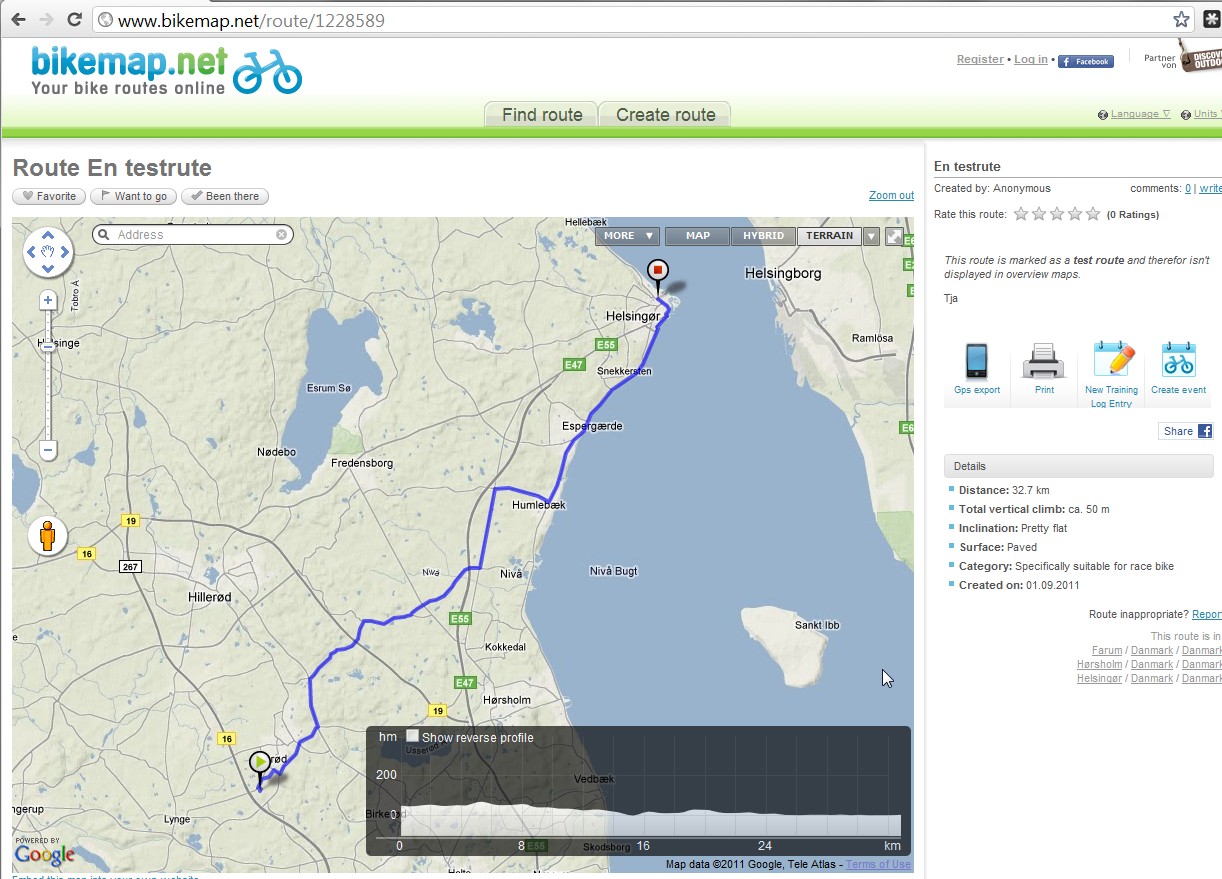Screen dimensions: 1222x879
Task: Toggle fullscreen map icon
Action: (x=894, y=236)
